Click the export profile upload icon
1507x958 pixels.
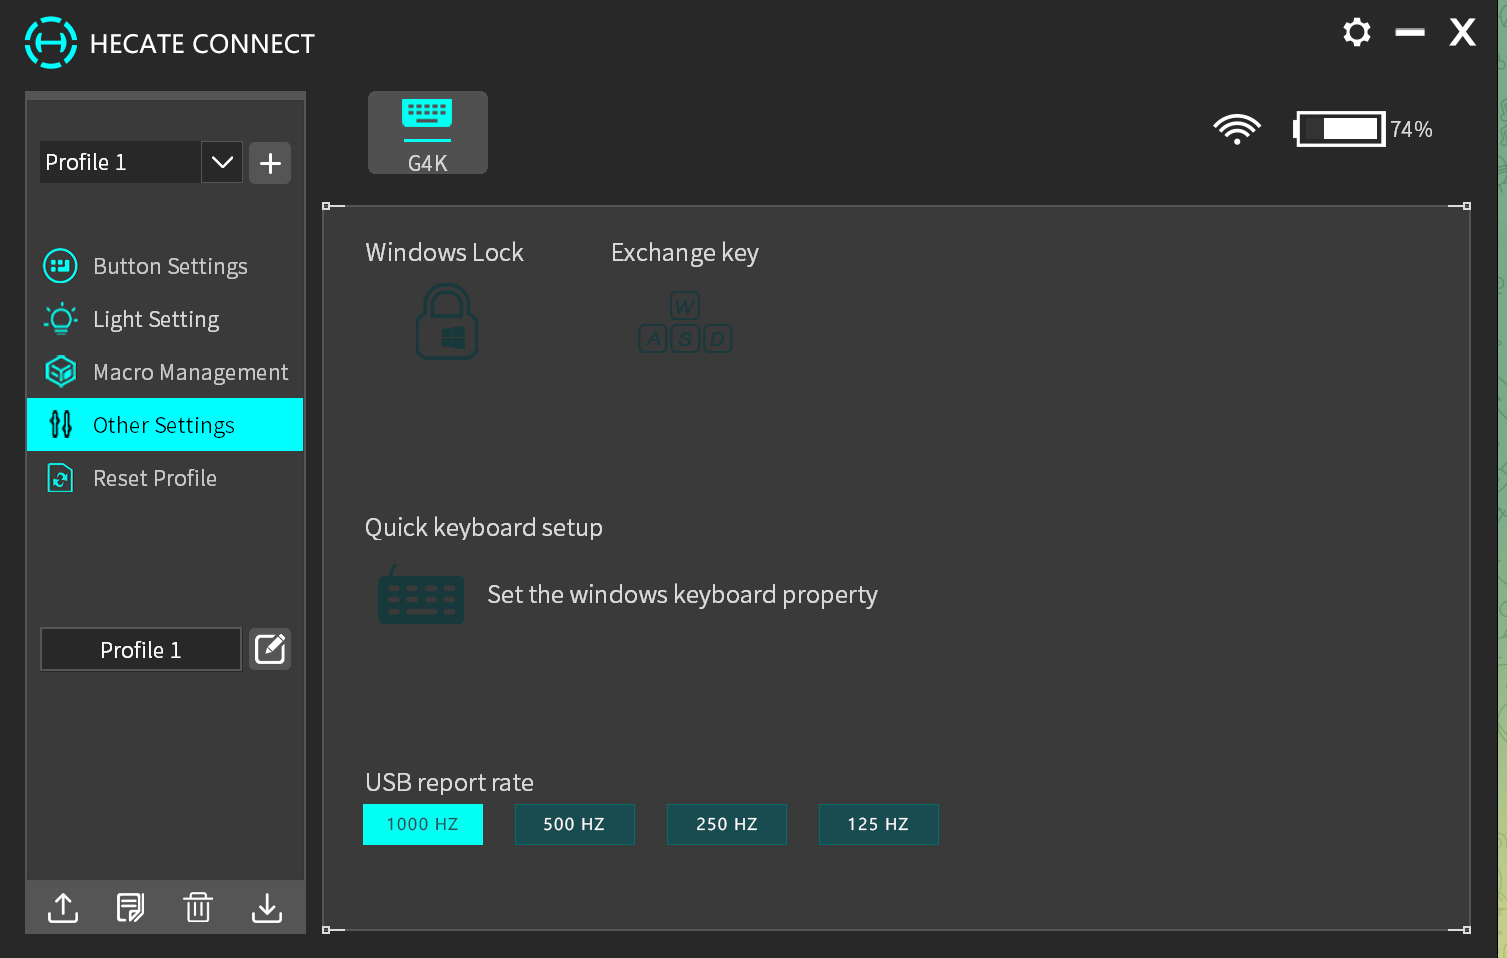pyautogui.click(x=63, y=908)
